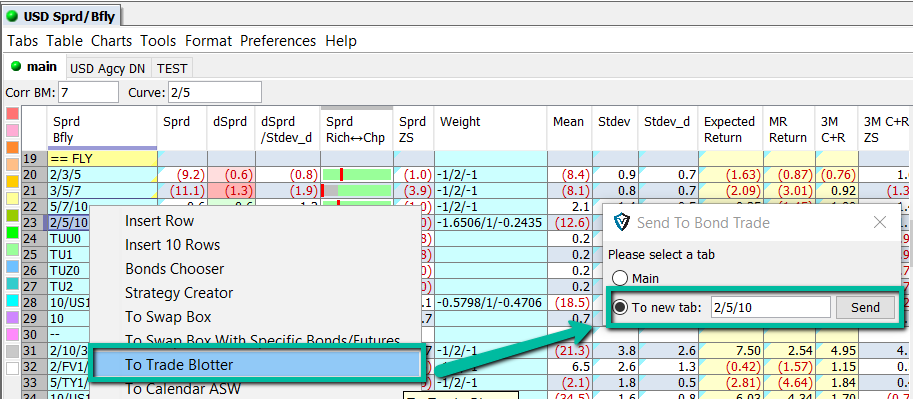Click the dSprd /Stdev_d column header
The height and width of the screenshot is (399, 913).
click(288, 129)
